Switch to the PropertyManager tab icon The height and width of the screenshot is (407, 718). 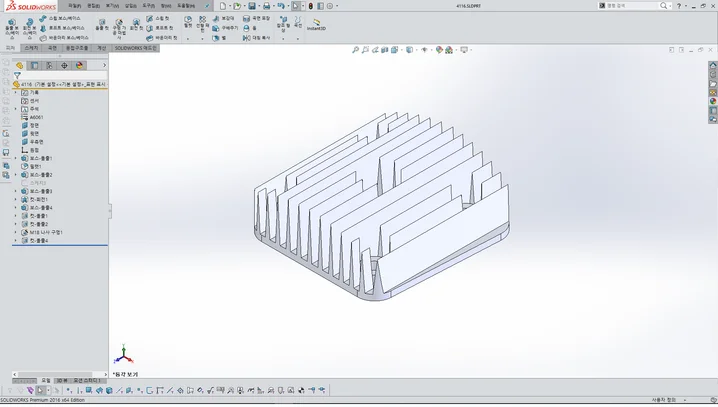coord(34,65)
